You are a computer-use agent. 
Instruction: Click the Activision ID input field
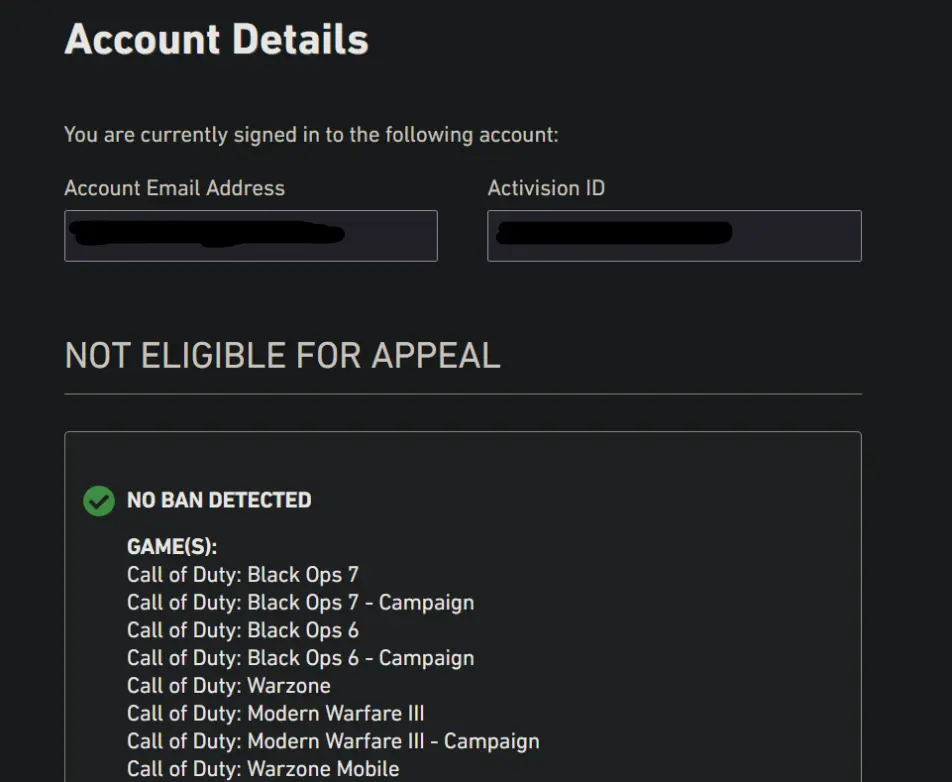[674, 236]
